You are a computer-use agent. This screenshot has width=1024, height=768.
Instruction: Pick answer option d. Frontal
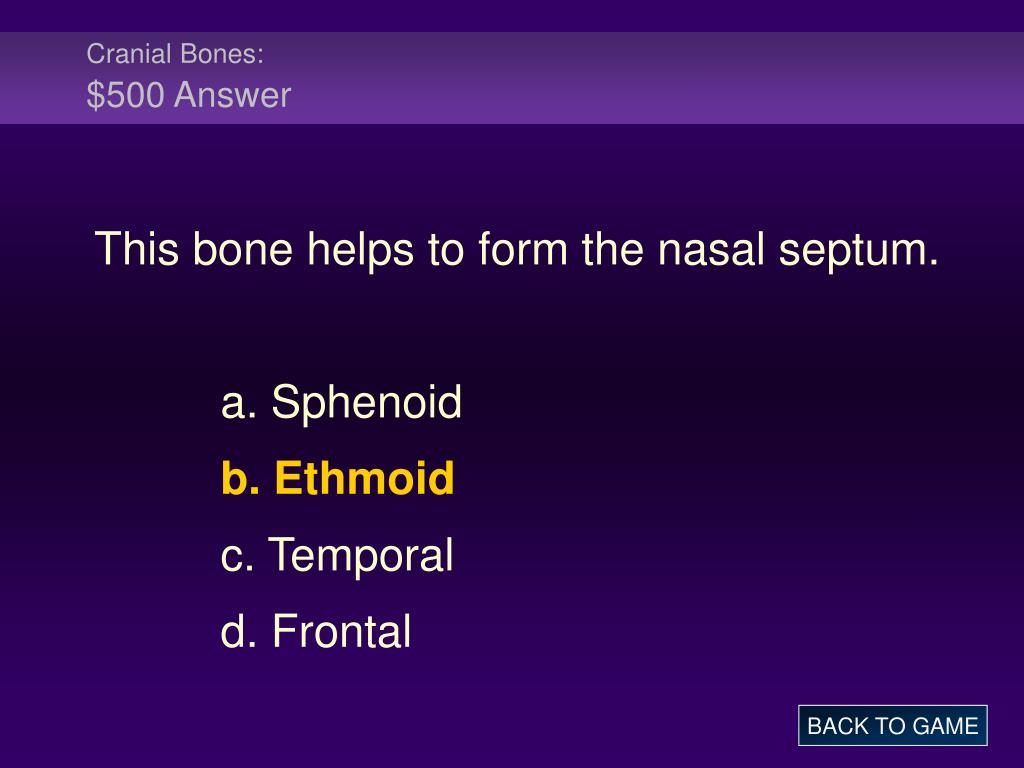click(x=316, y=631)
